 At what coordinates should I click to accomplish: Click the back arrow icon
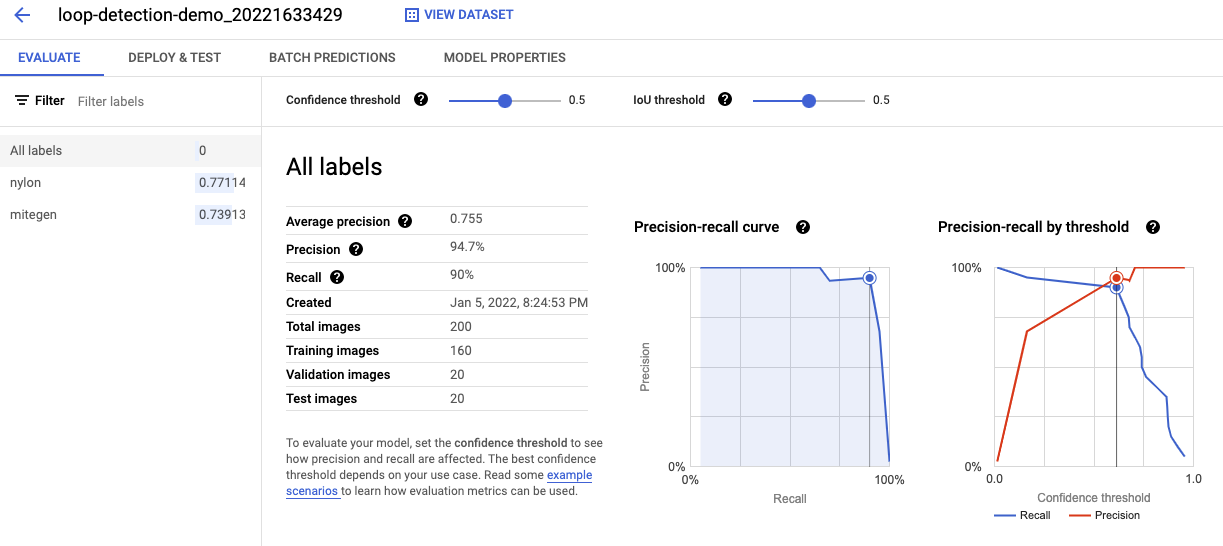(x=23, y=16)
